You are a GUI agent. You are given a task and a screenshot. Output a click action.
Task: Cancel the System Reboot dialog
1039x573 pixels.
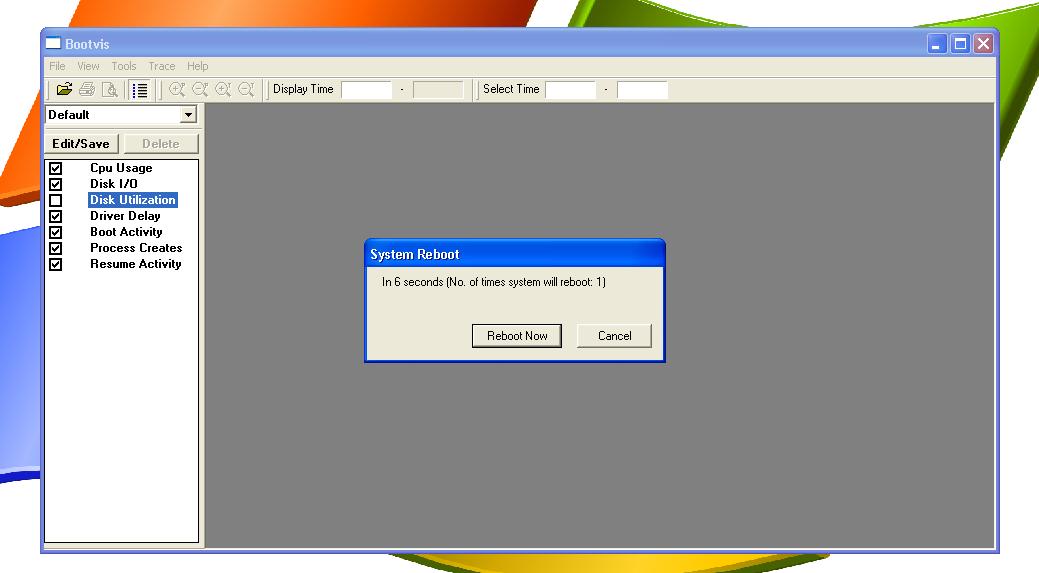pos(614,336)
